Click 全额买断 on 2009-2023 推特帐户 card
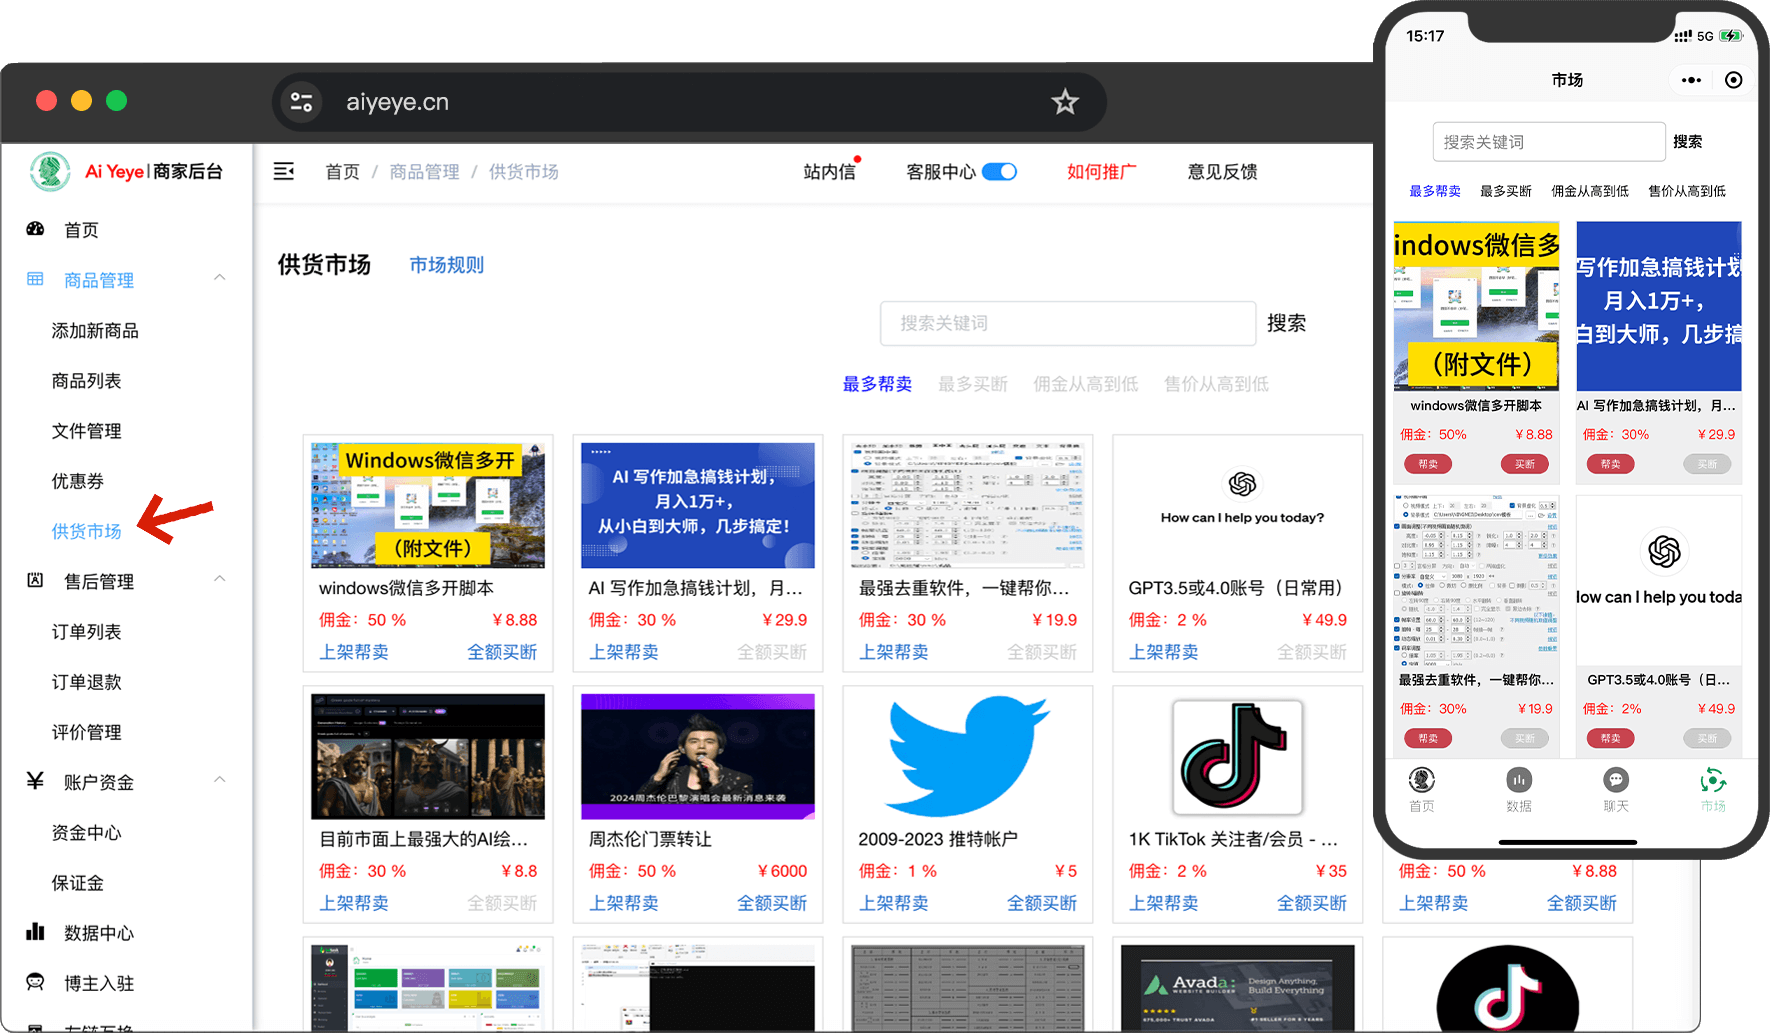Viewport: 1770px width, 1033px height. click(x=1042, y=903)
